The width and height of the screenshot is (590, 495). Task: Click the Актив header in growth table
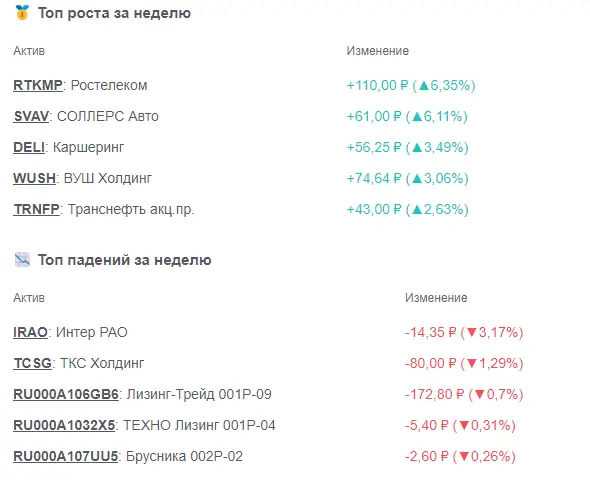[x=29, y=51]
